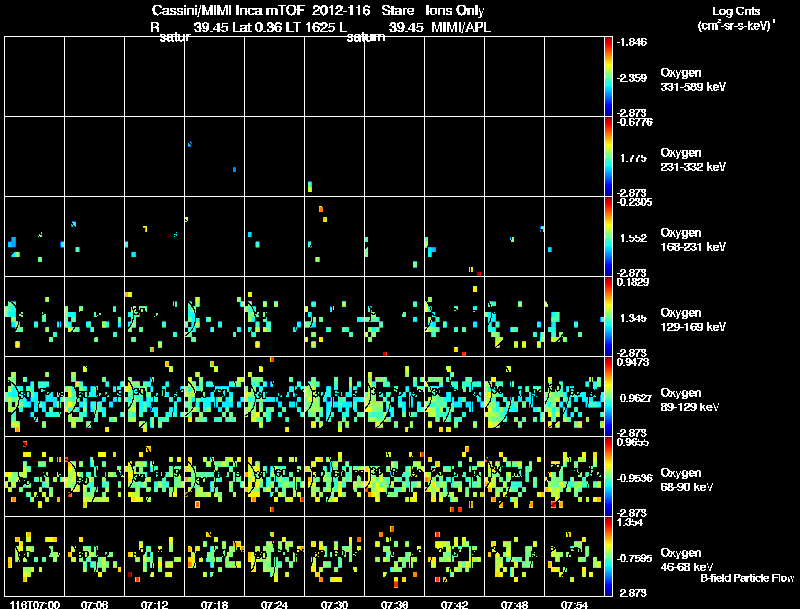Click the 'Oxygen 129-169 keV' row label
The image size is (800, 609).
click(693, 320)
